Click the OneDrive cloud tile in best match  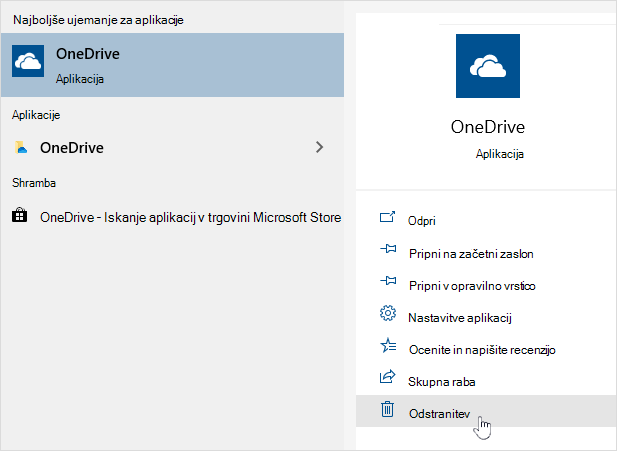(28, 61)
